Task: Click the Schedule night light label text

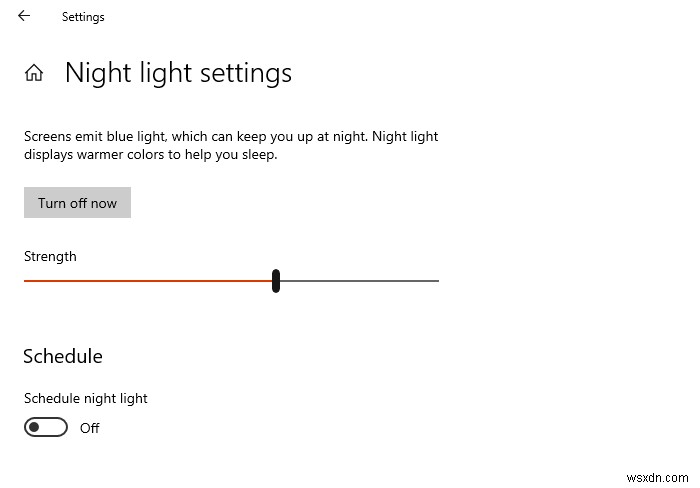Action: [x=85, y=398]
